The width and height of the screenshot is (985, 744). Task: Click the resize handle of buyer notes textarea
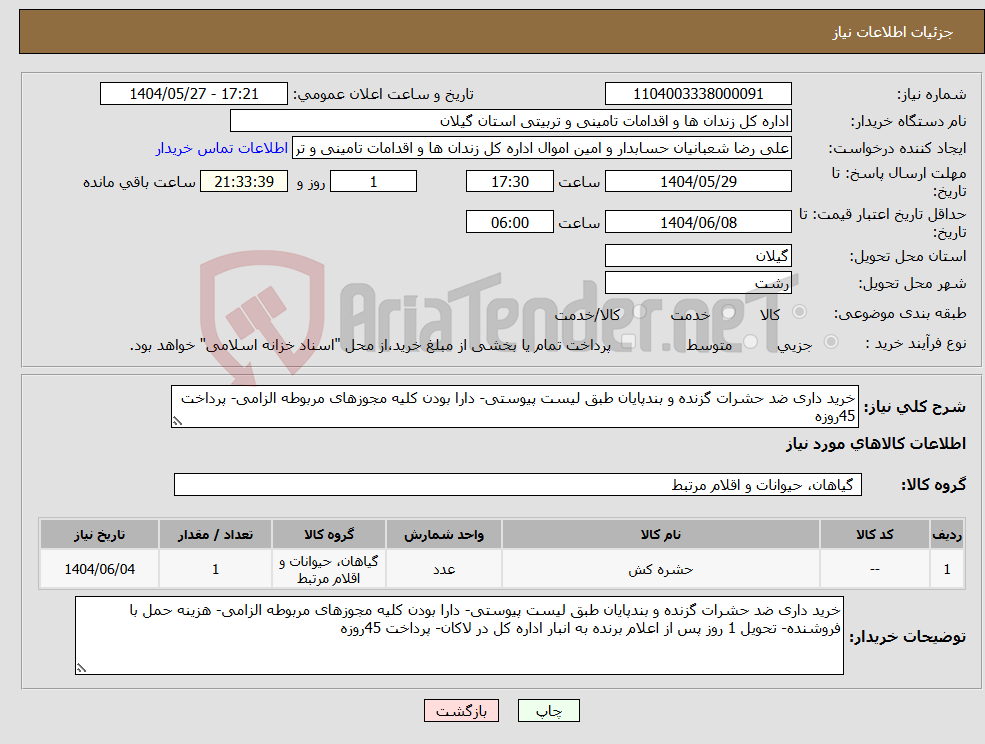81,669
